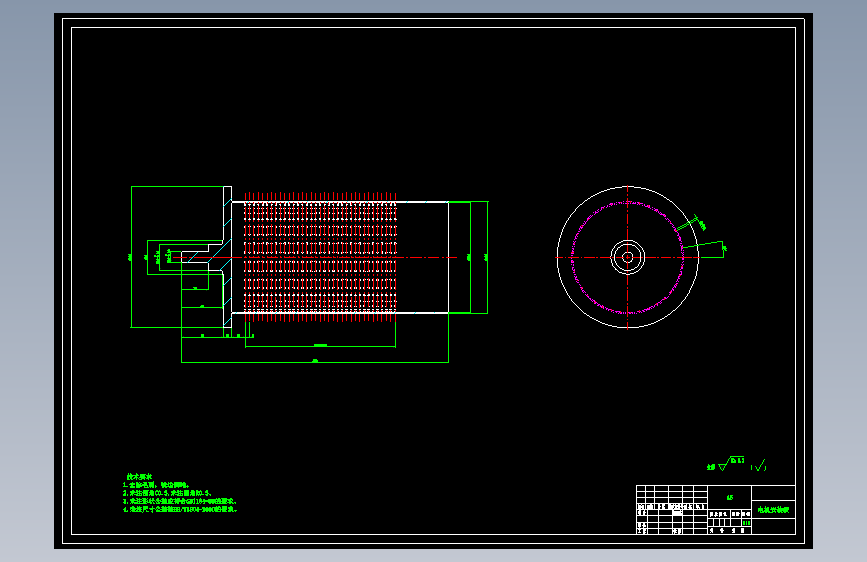Select the small green scale text in the title block

pyautogui.click(x=746, y=523)
